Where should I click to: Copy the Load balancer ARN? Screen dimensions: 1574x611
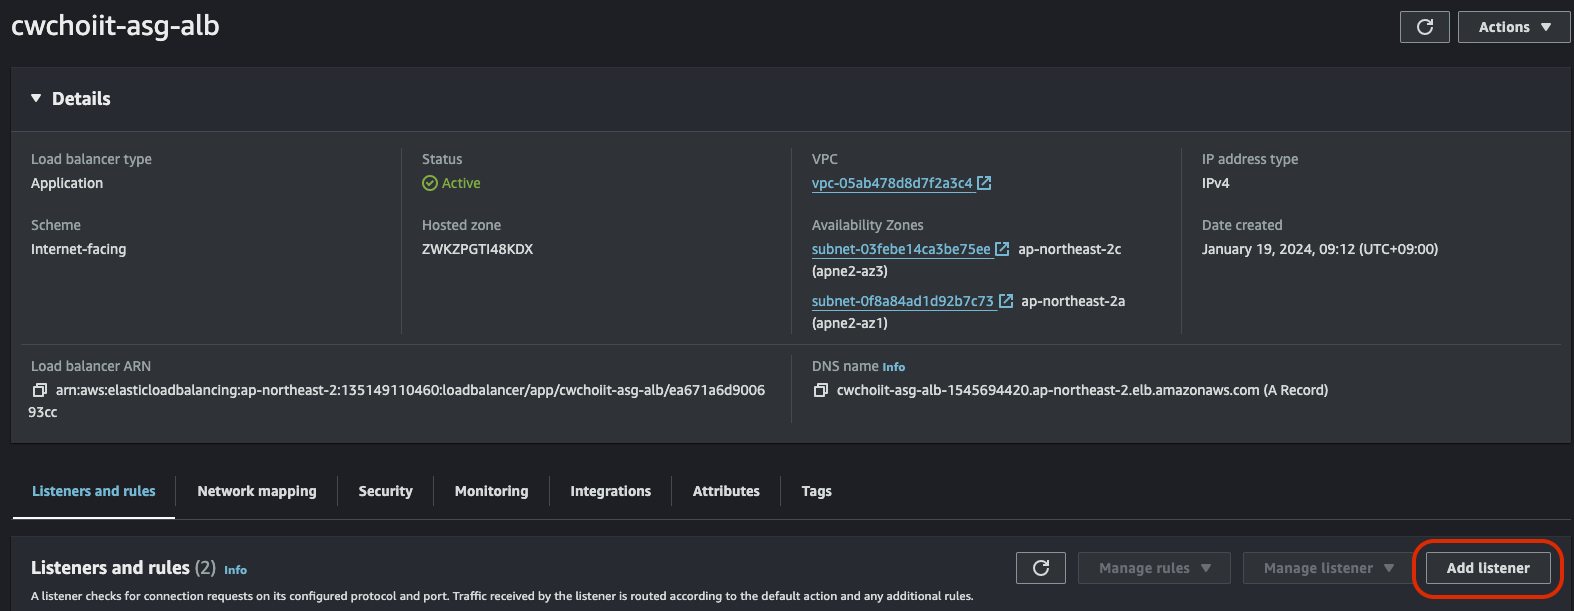40,390
